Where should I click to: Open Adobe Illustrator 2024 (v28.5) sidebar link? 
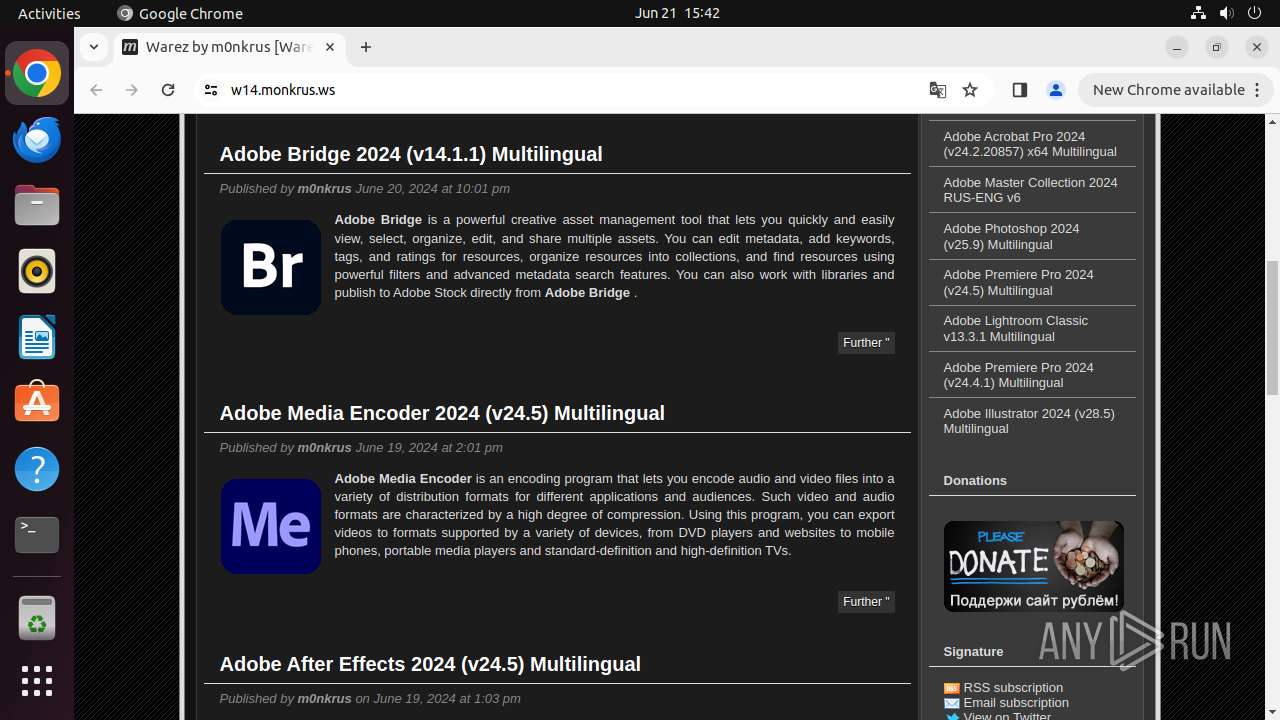(1029, 421)
